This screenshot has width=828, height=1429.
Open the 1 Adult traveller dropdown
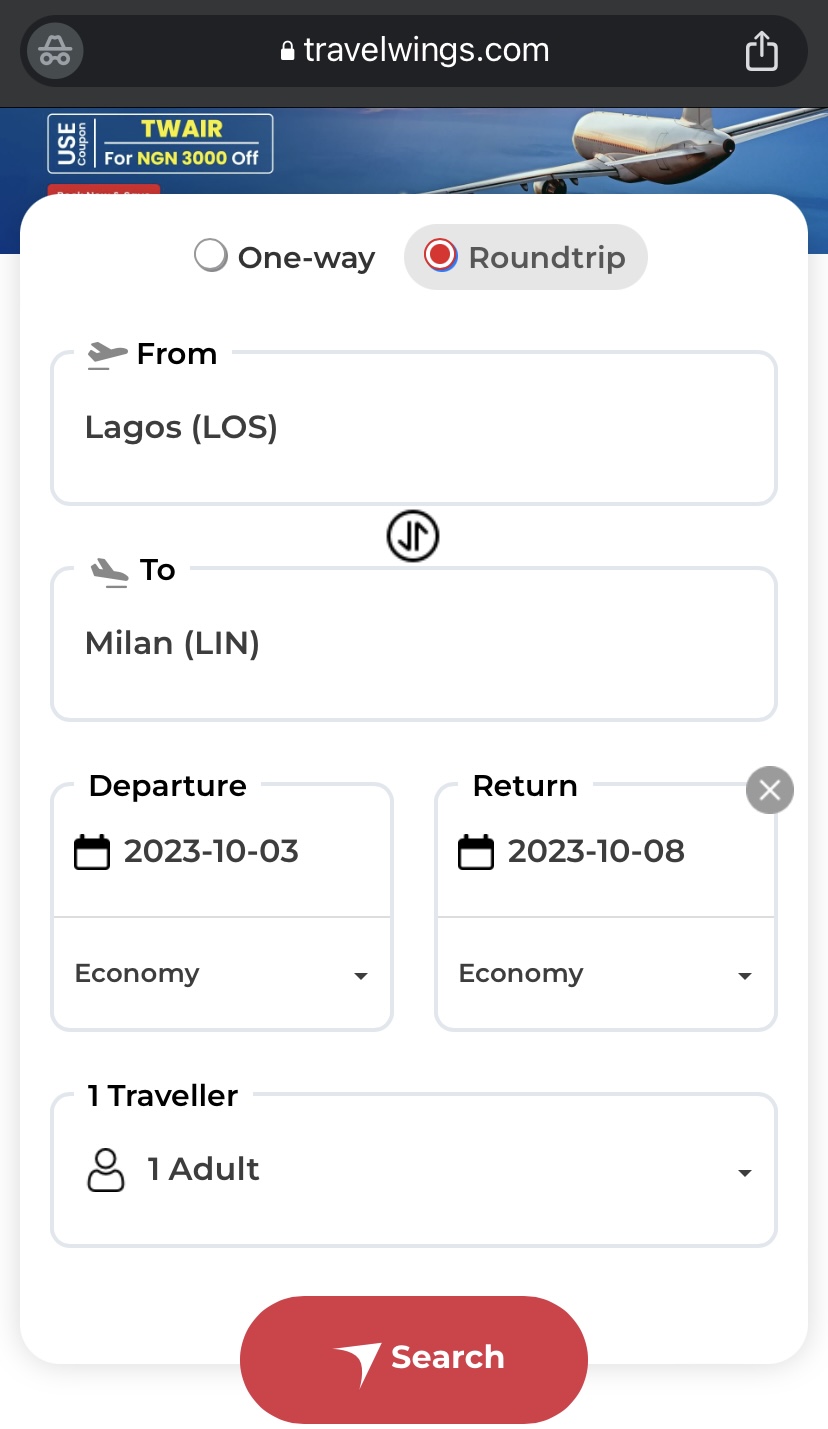click(x=414, y=1170)
